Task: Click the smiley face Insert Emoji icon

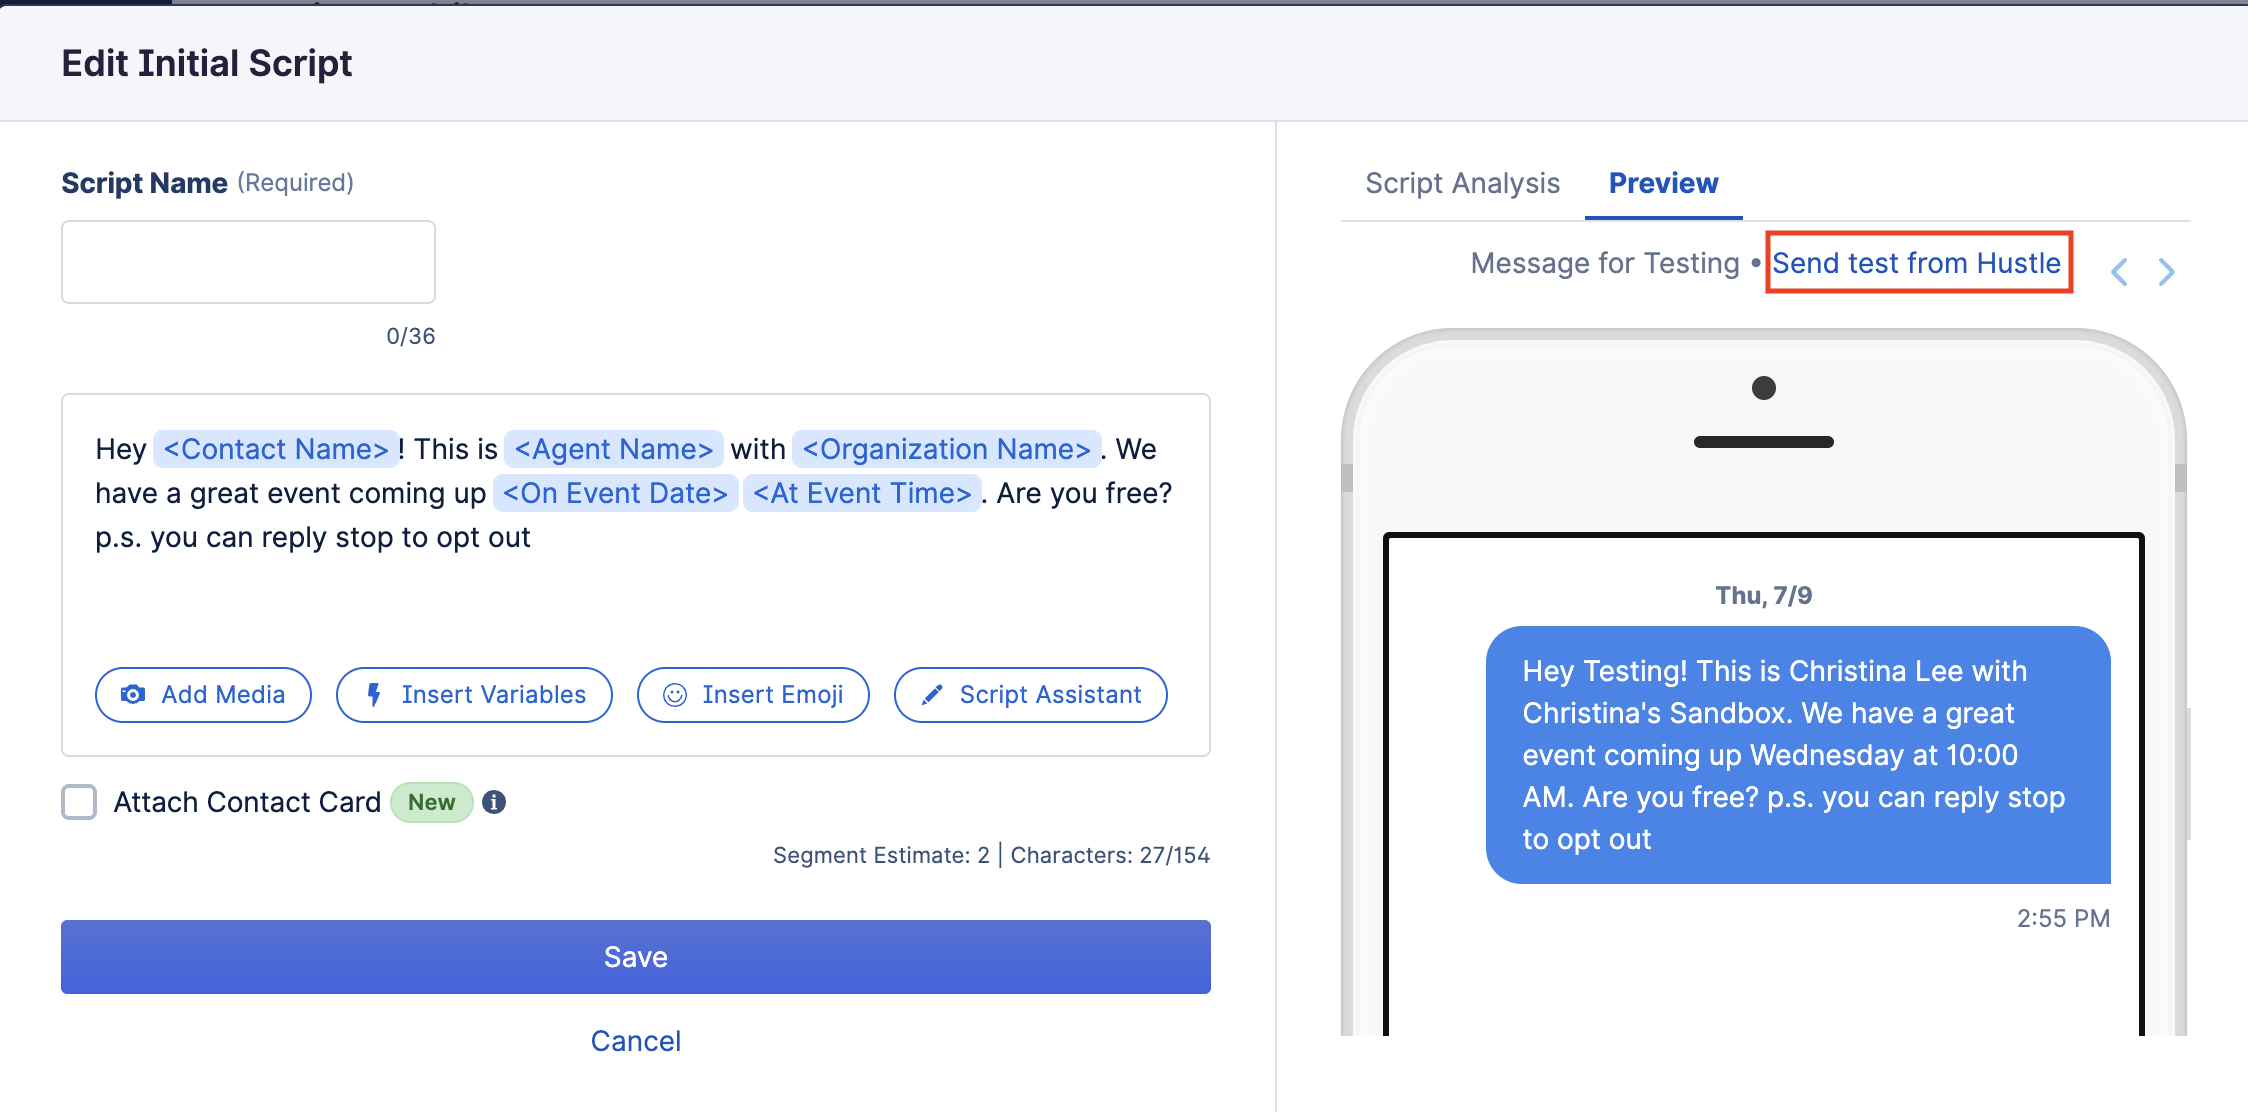Action: [675, 695]
